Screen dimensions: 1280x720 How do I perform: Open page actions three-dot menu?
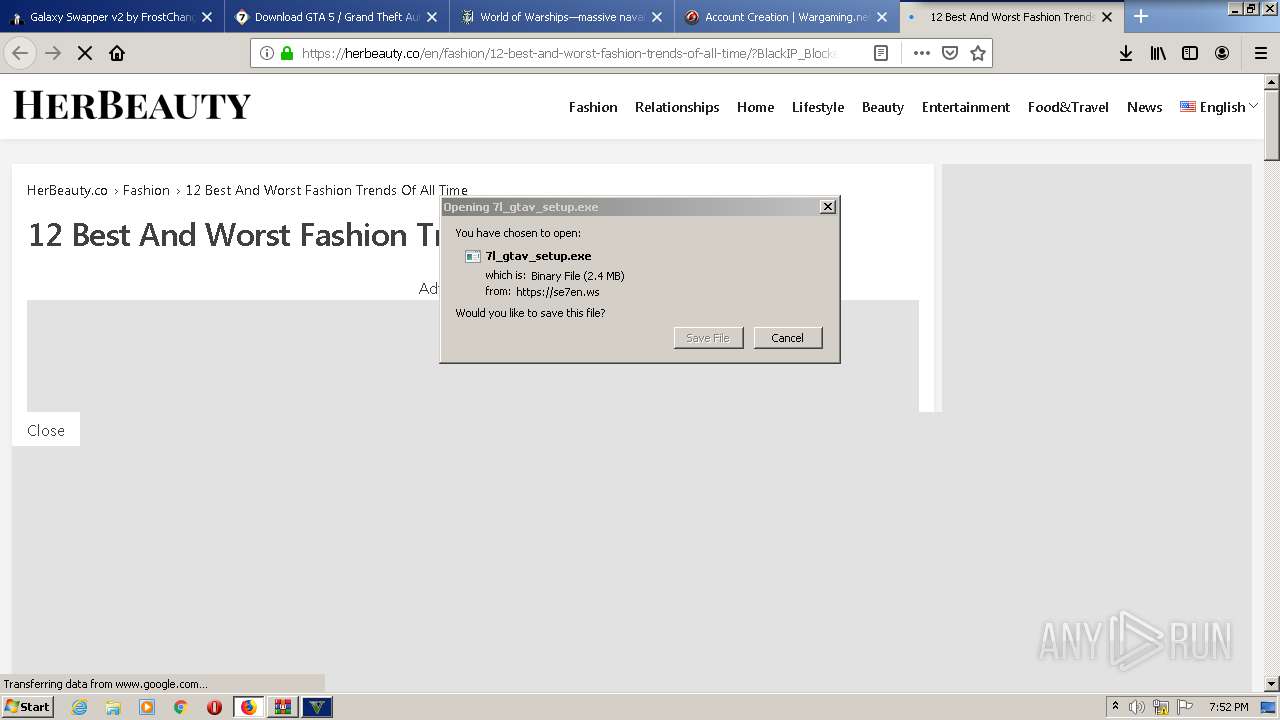pos(921,54)
